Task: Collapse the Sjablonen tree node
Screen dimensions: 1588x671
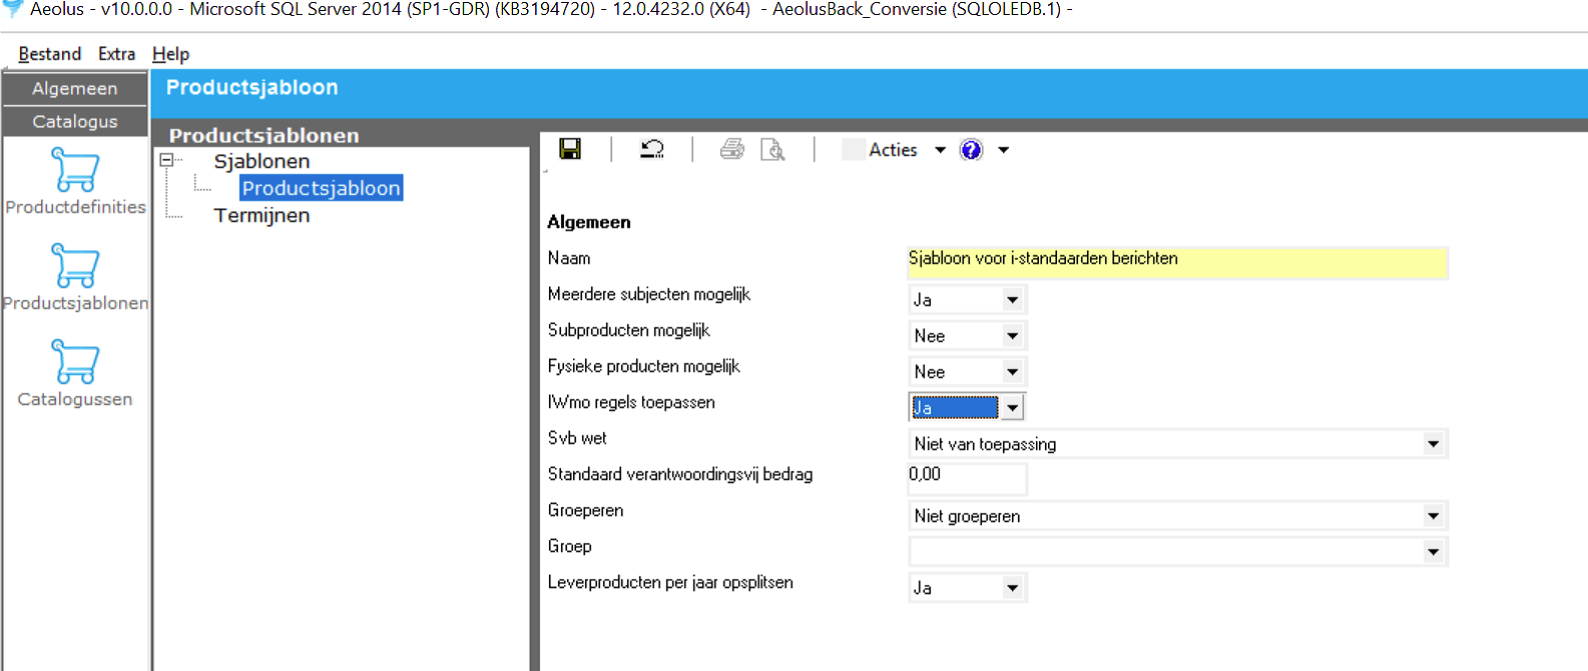Action: [x=167, y=160]
